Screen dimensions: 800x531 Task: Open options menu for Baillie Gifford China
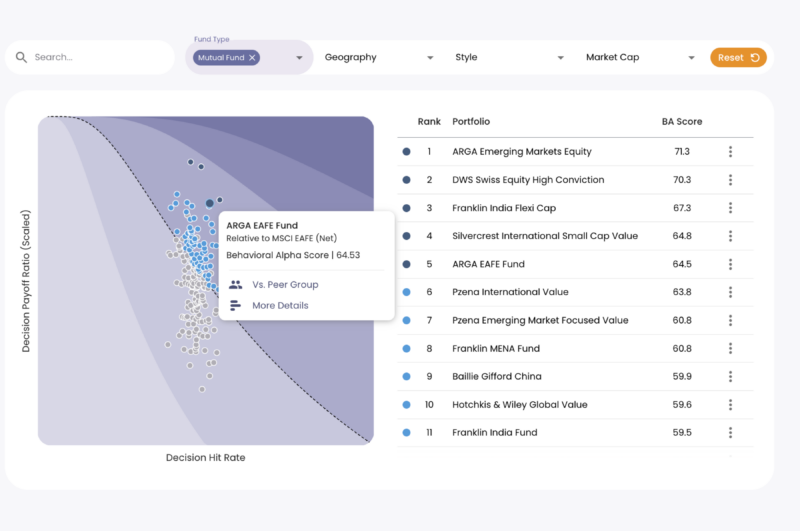(731, 376)
